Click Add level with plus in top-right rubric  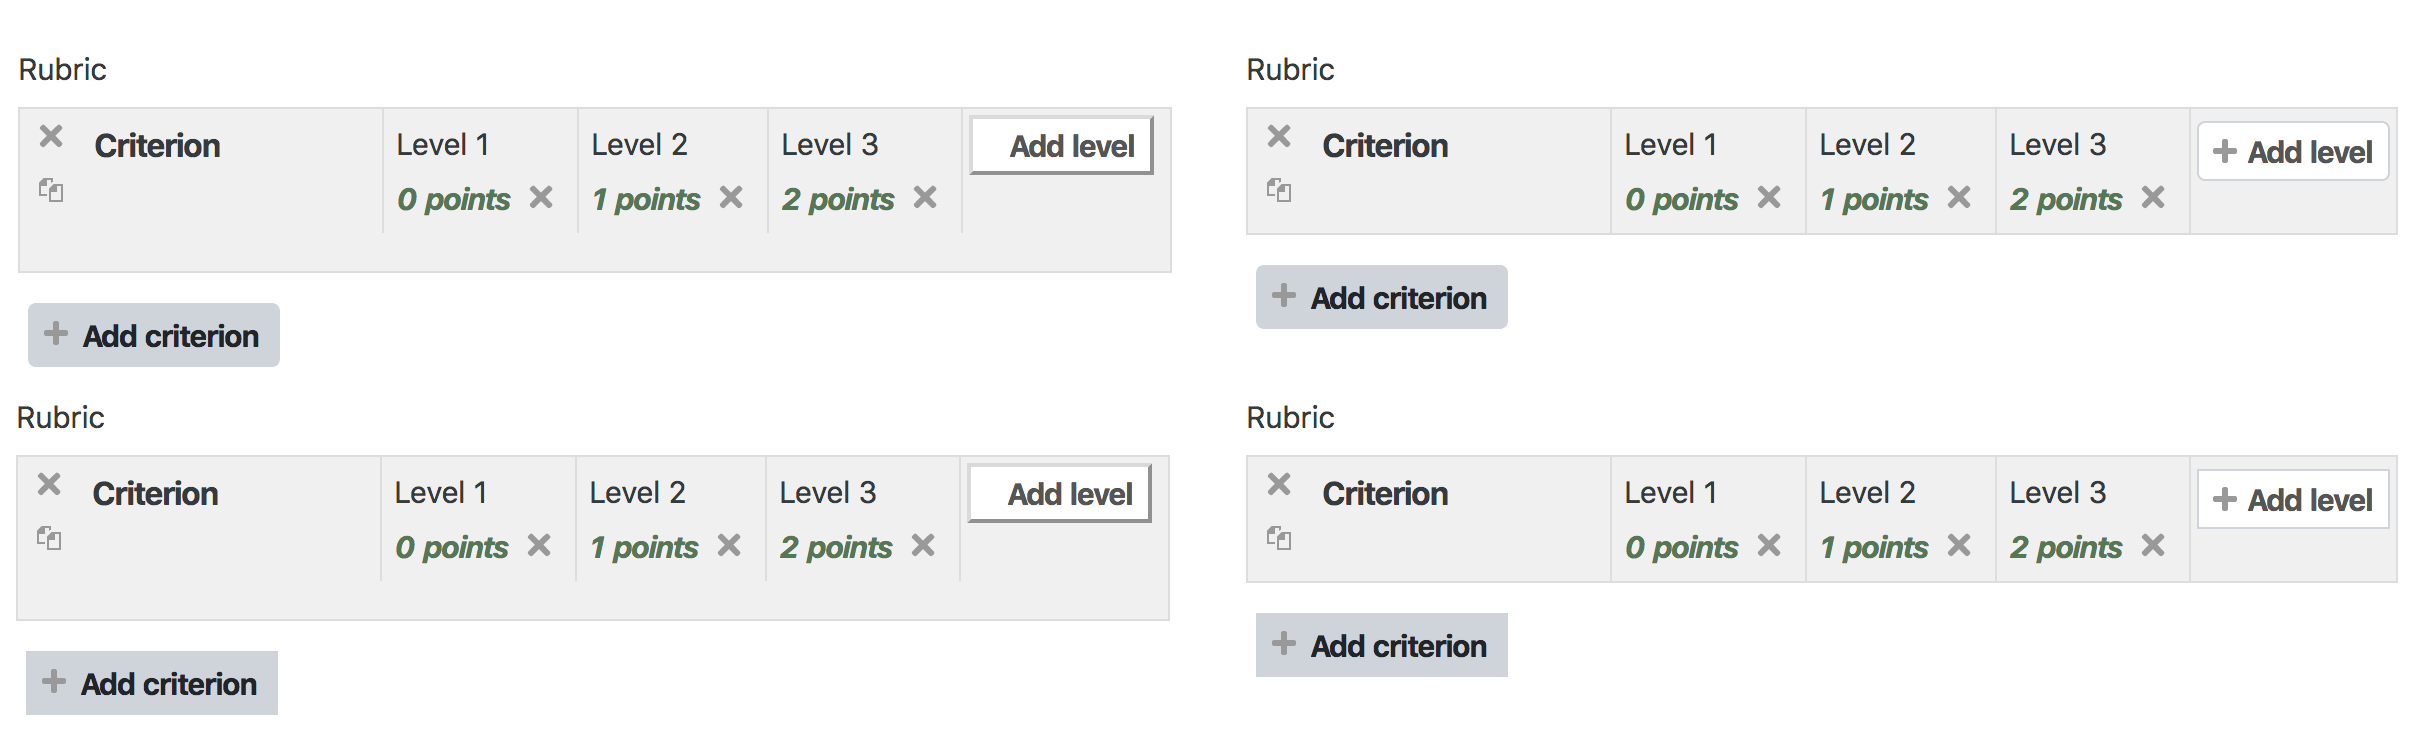click(2293, 152)
